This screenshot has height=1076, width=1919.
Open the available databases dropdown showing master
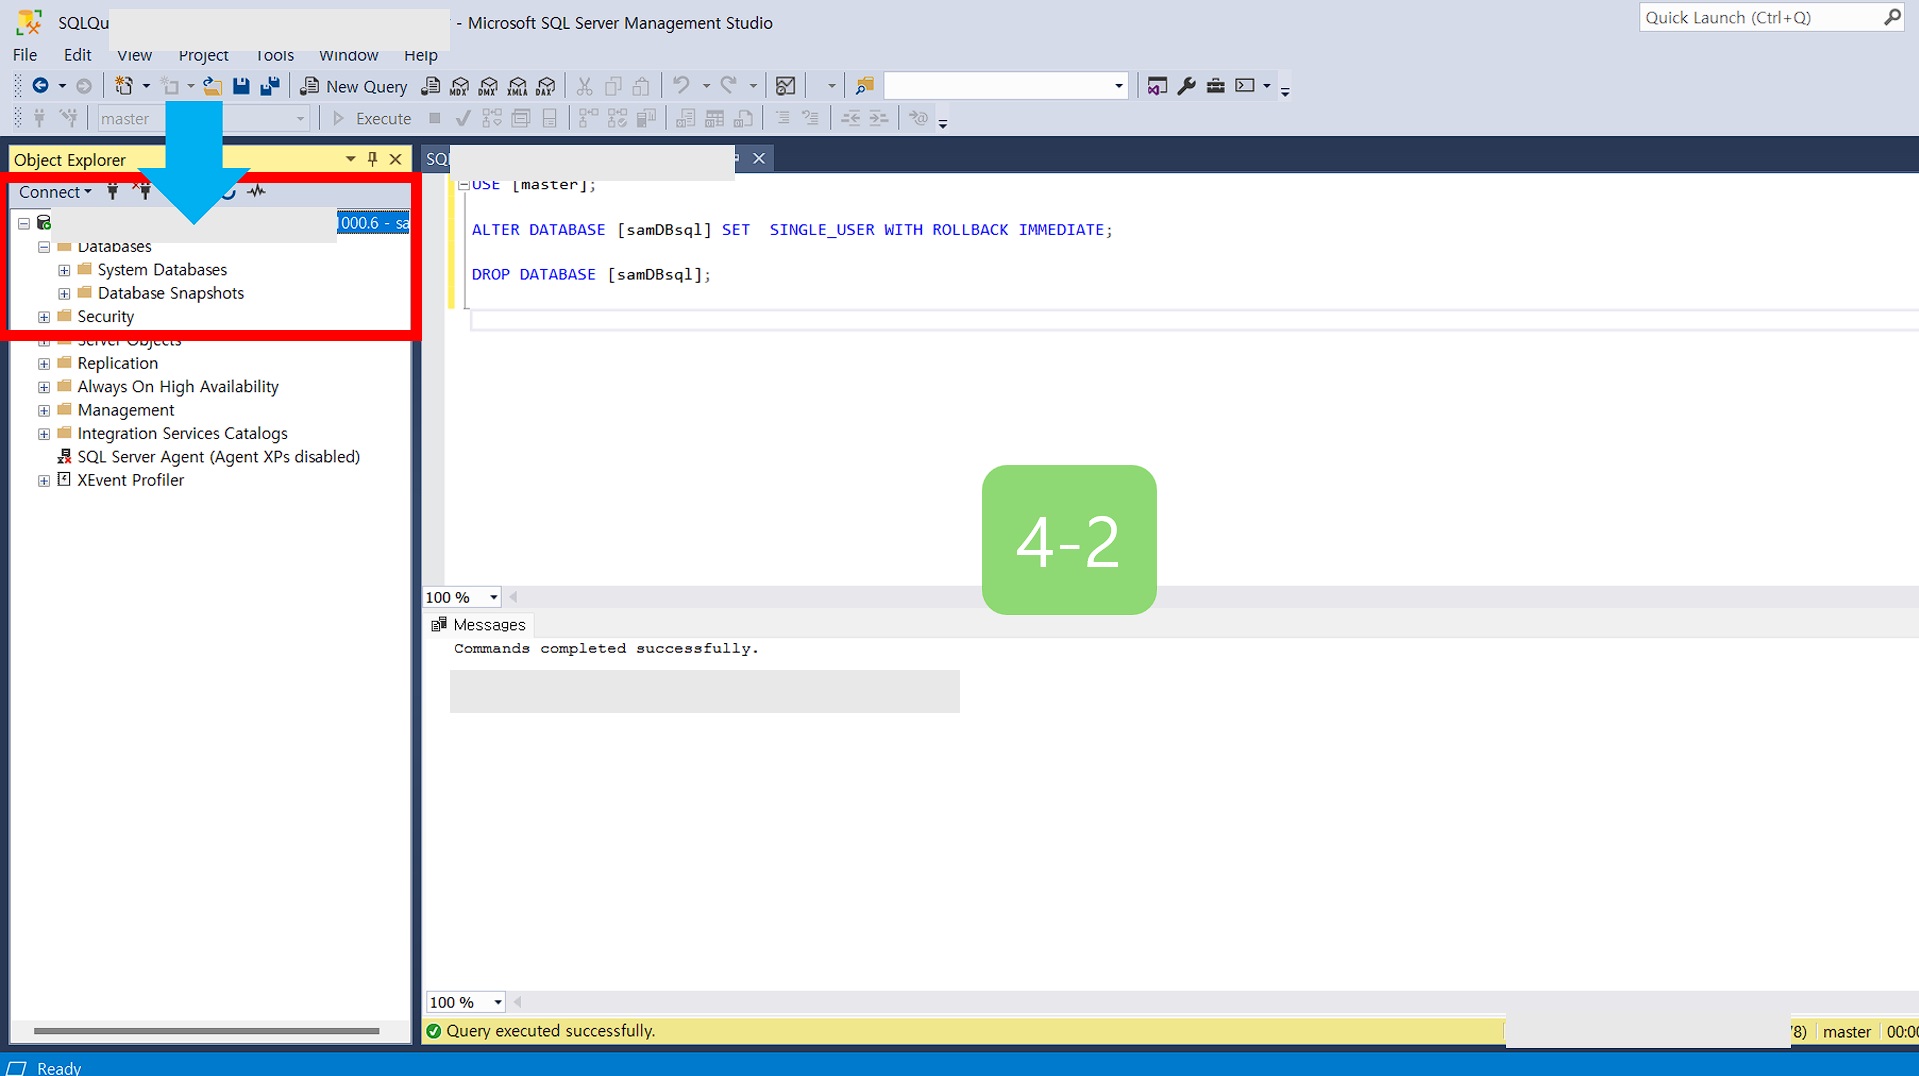pos(203,118)
